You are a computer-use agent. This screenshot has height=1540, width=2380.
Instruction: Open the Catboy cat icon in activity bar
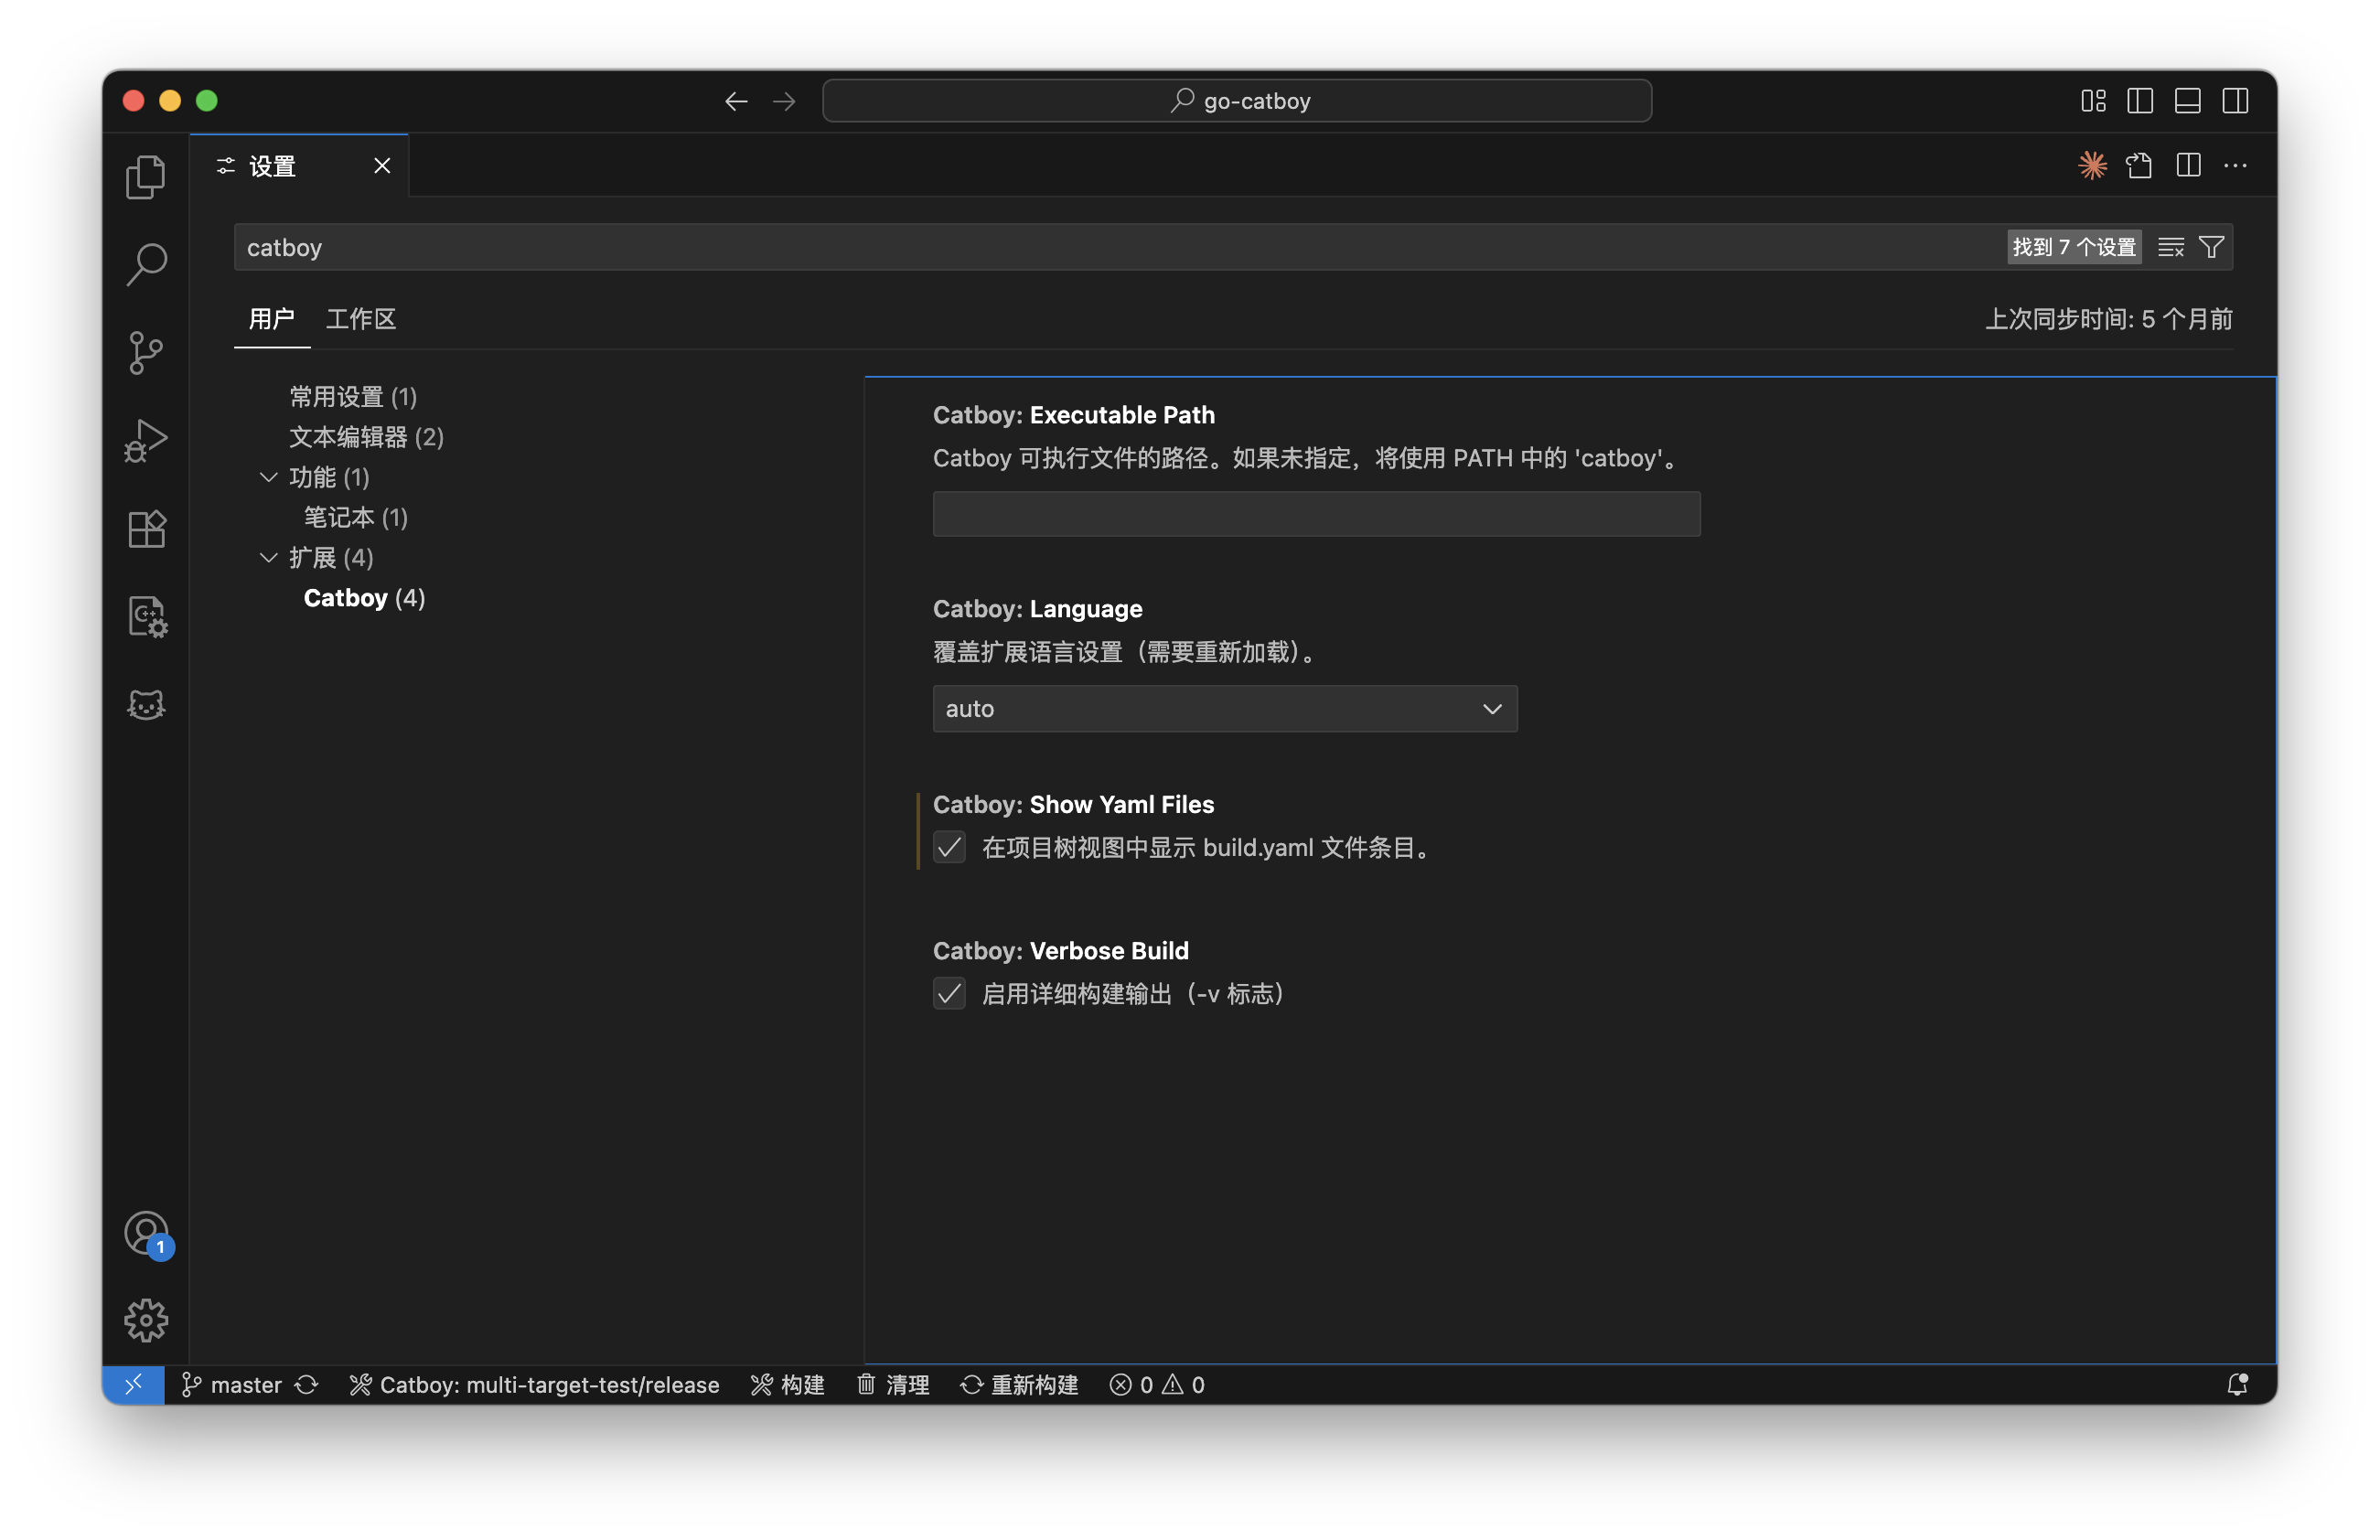tap(146, 705)
